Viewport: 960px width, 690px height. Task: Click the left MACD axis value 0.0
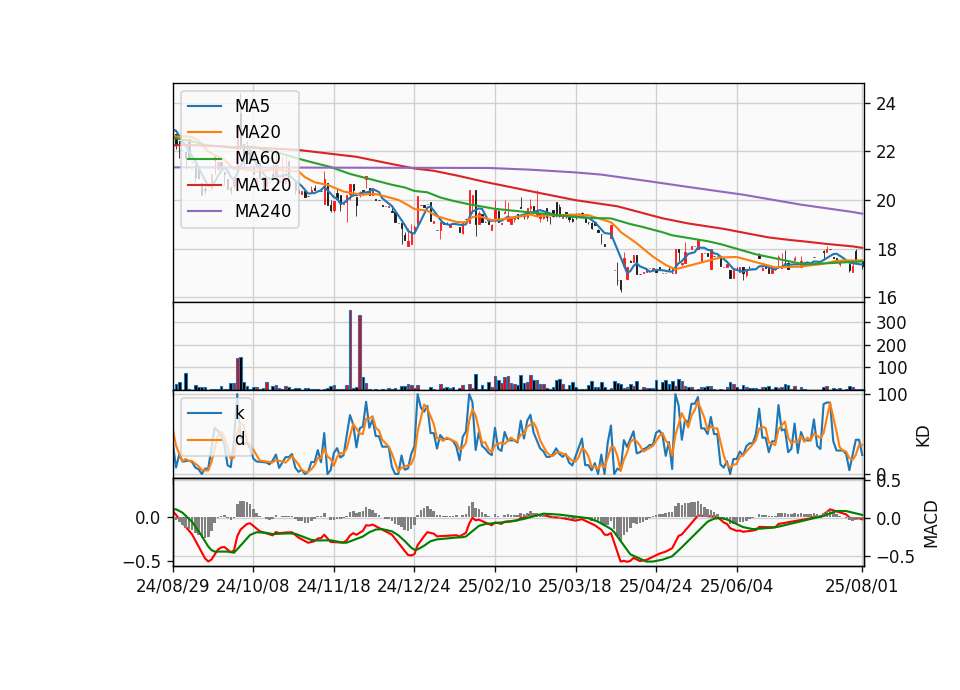click(x=148, y=518)
